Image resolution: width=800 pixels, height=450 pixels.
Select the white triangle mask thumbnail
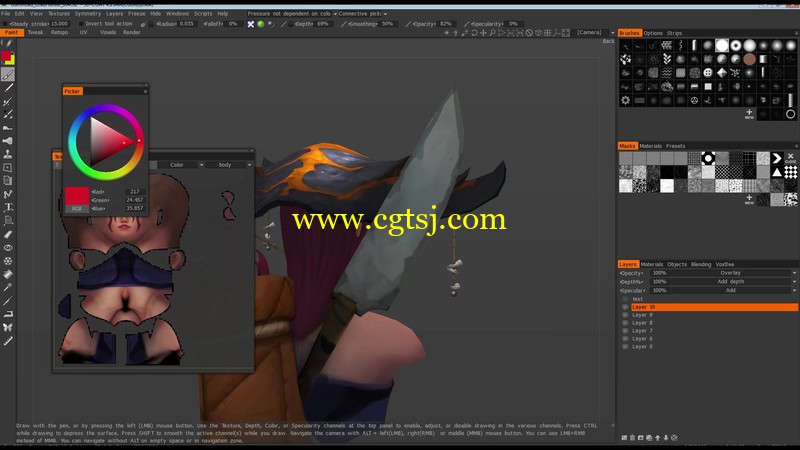777,172
